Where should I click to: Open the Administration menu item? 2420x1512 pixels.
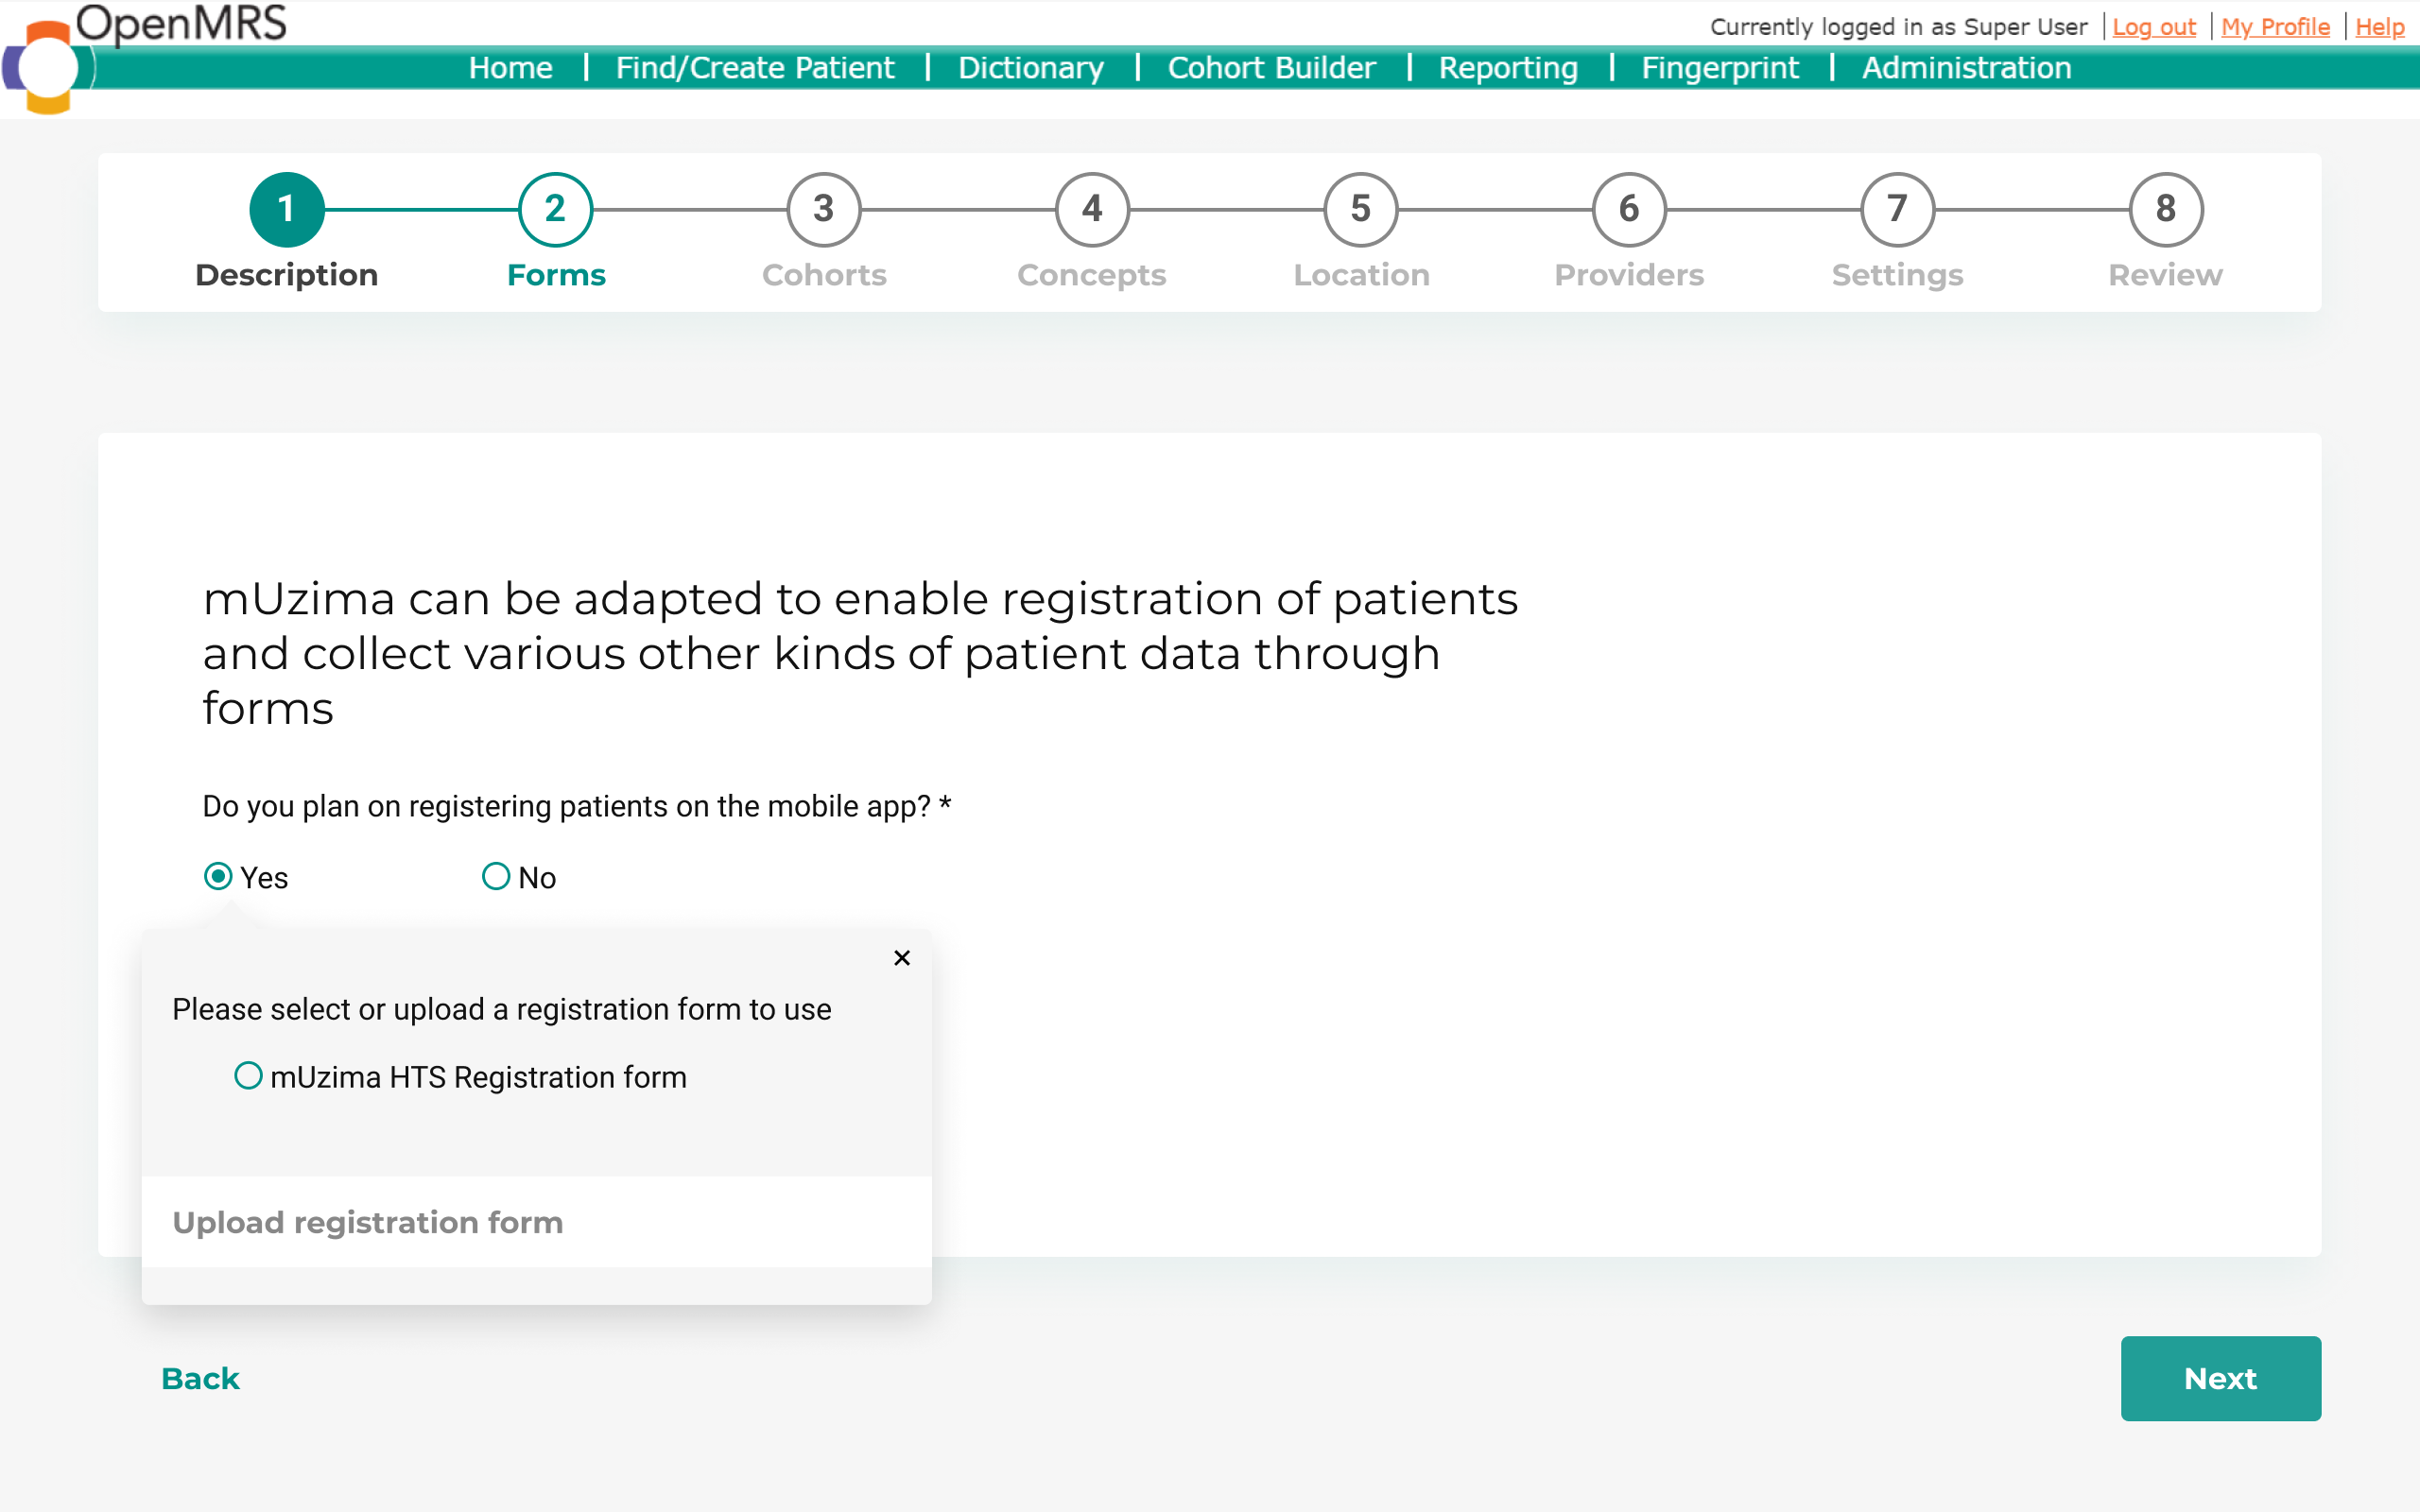point(1966,67)
